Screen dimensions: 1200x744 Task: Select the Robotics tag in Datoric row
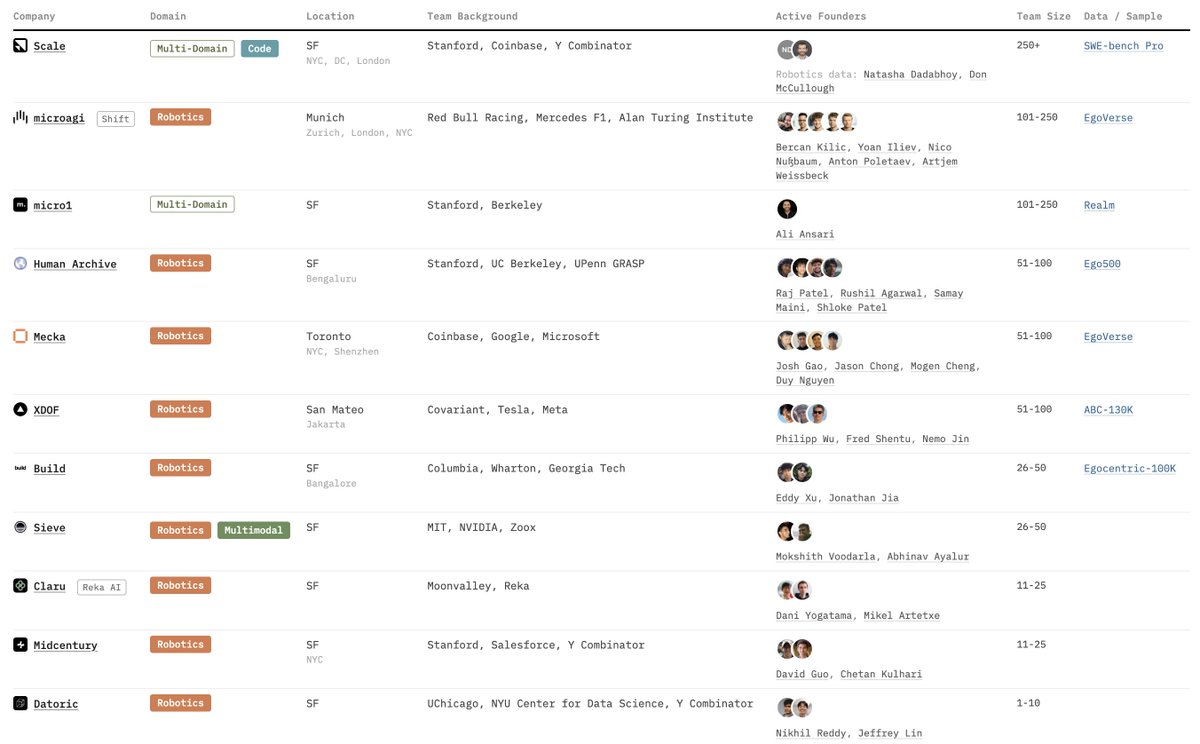tap(180, 703)
